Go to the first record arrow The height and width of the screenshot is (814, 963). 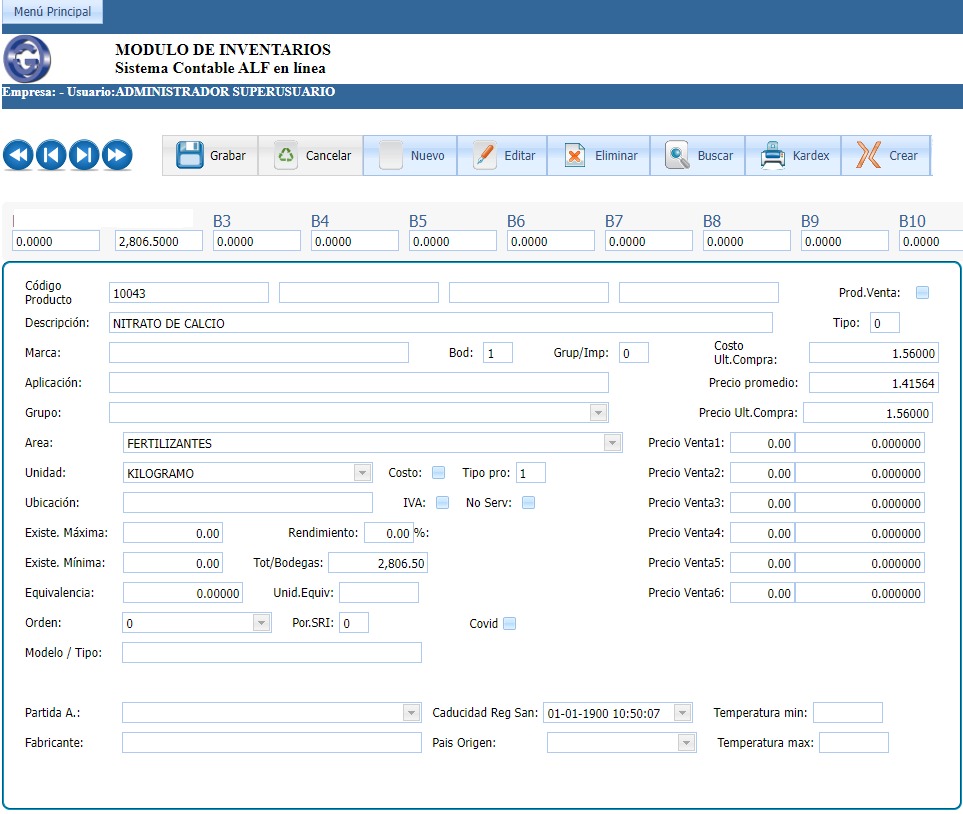[x=19, y=155]
